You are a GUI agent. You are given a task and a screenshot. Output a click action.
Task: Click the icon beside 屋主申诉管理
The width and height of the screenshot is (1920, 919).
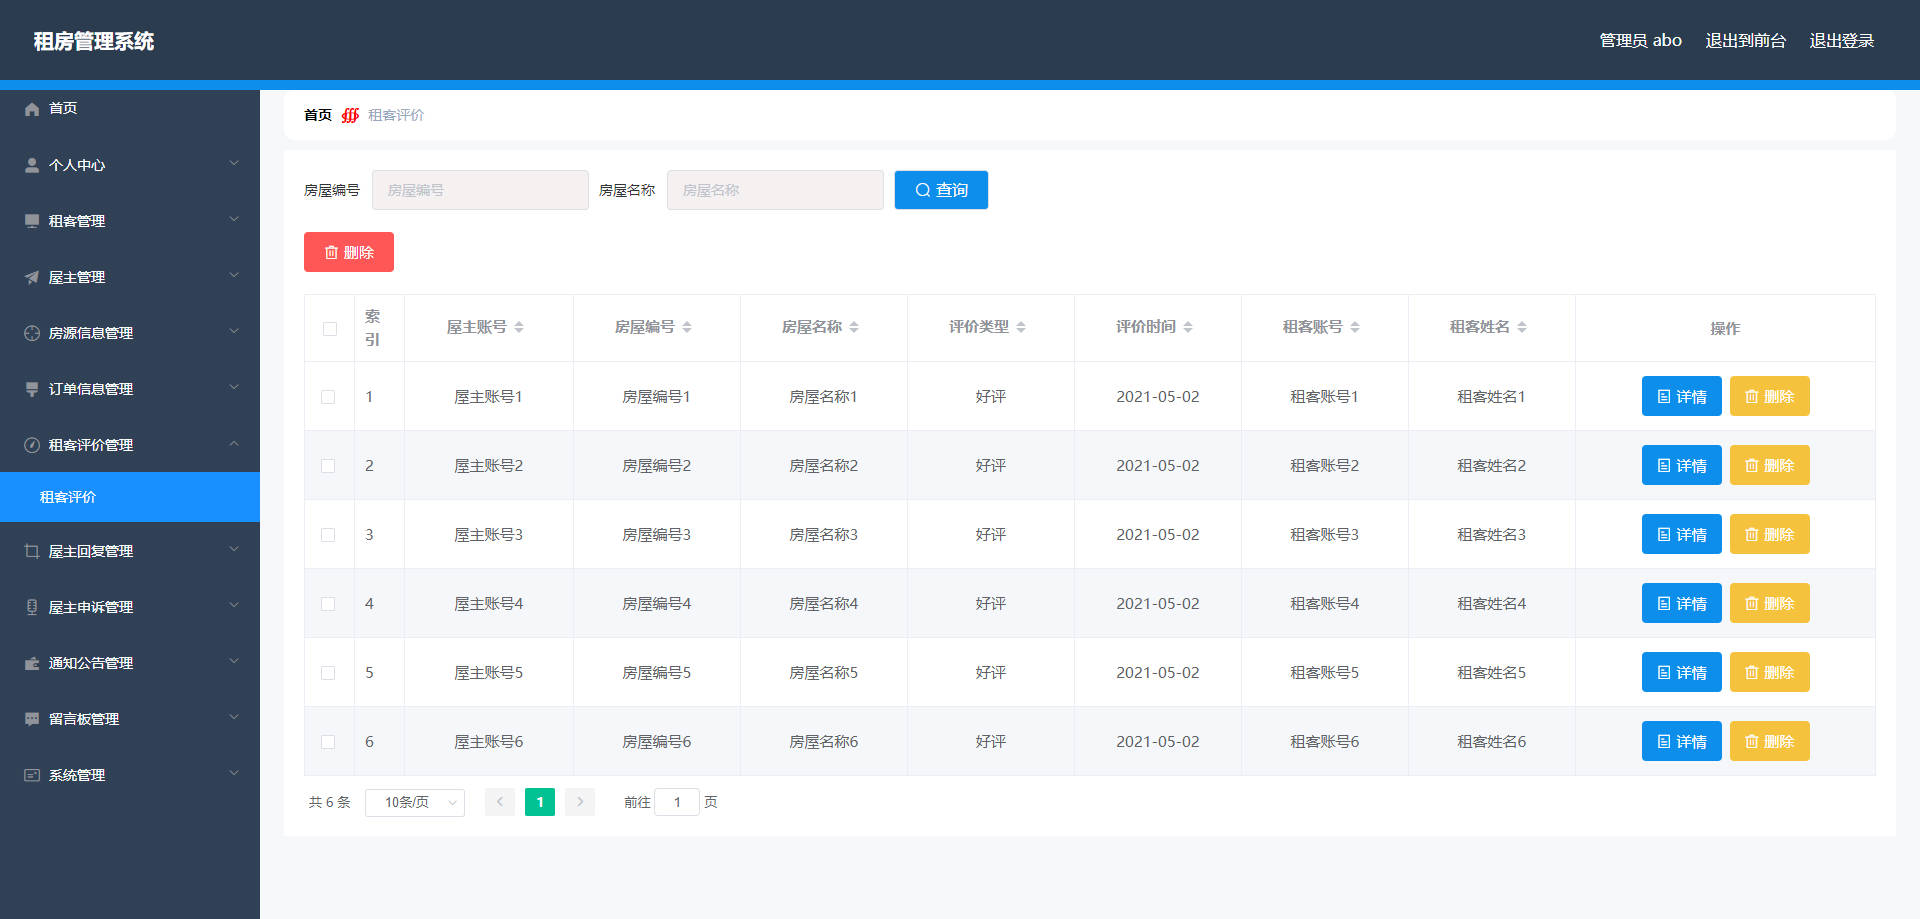32,607
